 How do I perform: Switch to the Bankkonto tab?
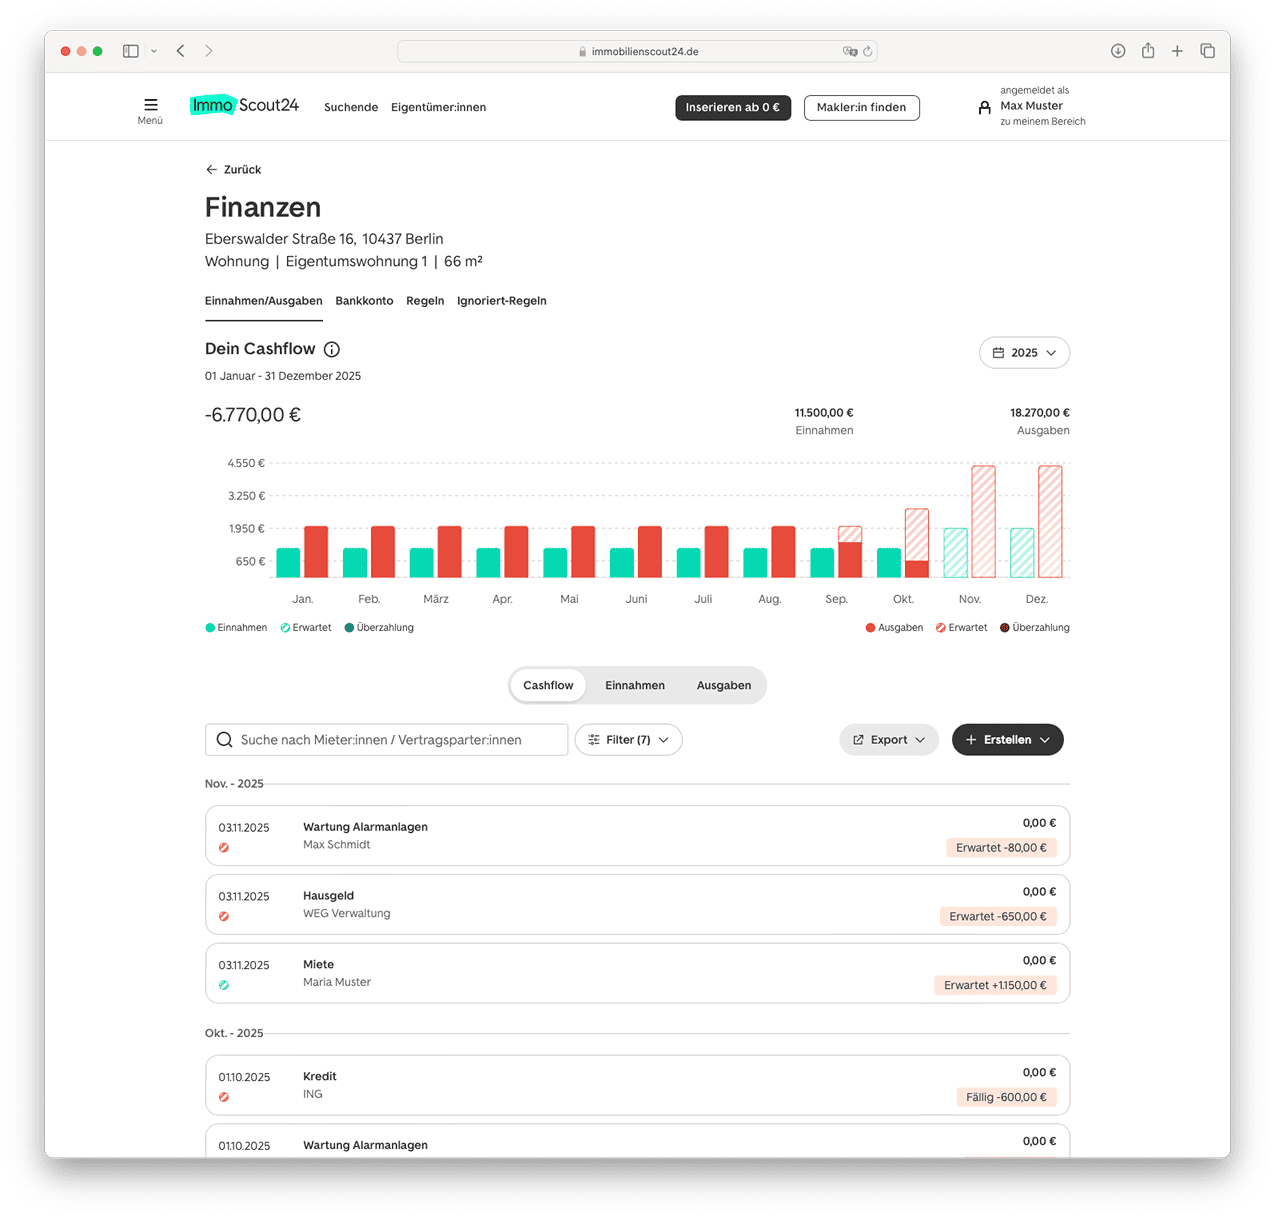364,301
